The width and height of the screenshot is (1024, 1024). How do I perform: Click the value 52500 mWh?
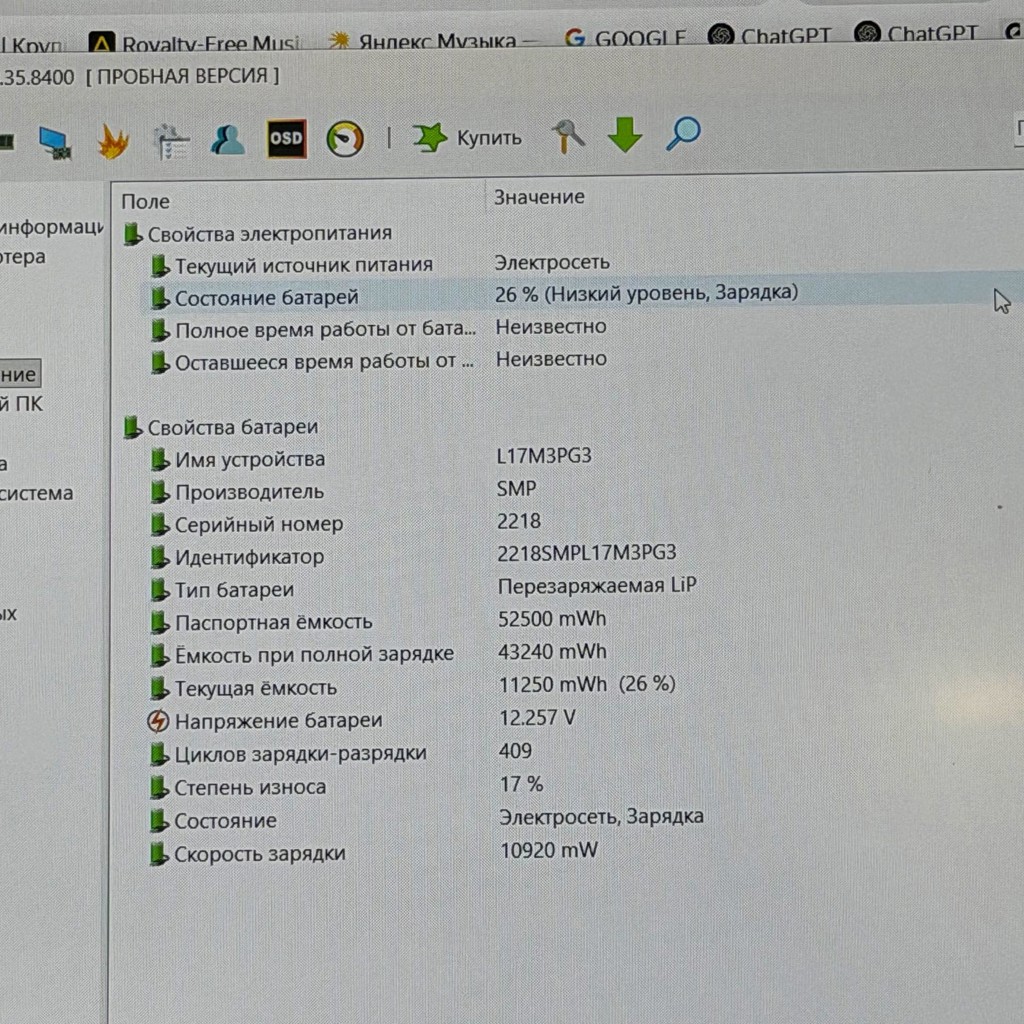(552, 618)
